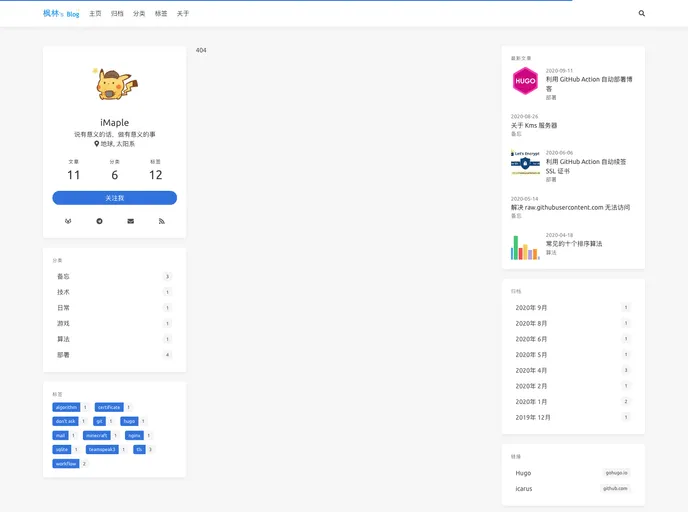Open post 关于 Kms 服务器
This screenshot has height=512, width=688.
[534, 125]
